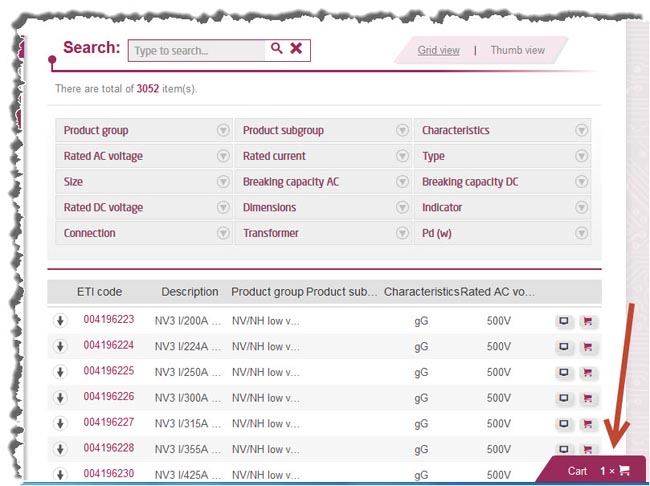Screen dimensions: 650x486
Task: Open ETI code 004196223 link
Action: [x=109, y=319]
